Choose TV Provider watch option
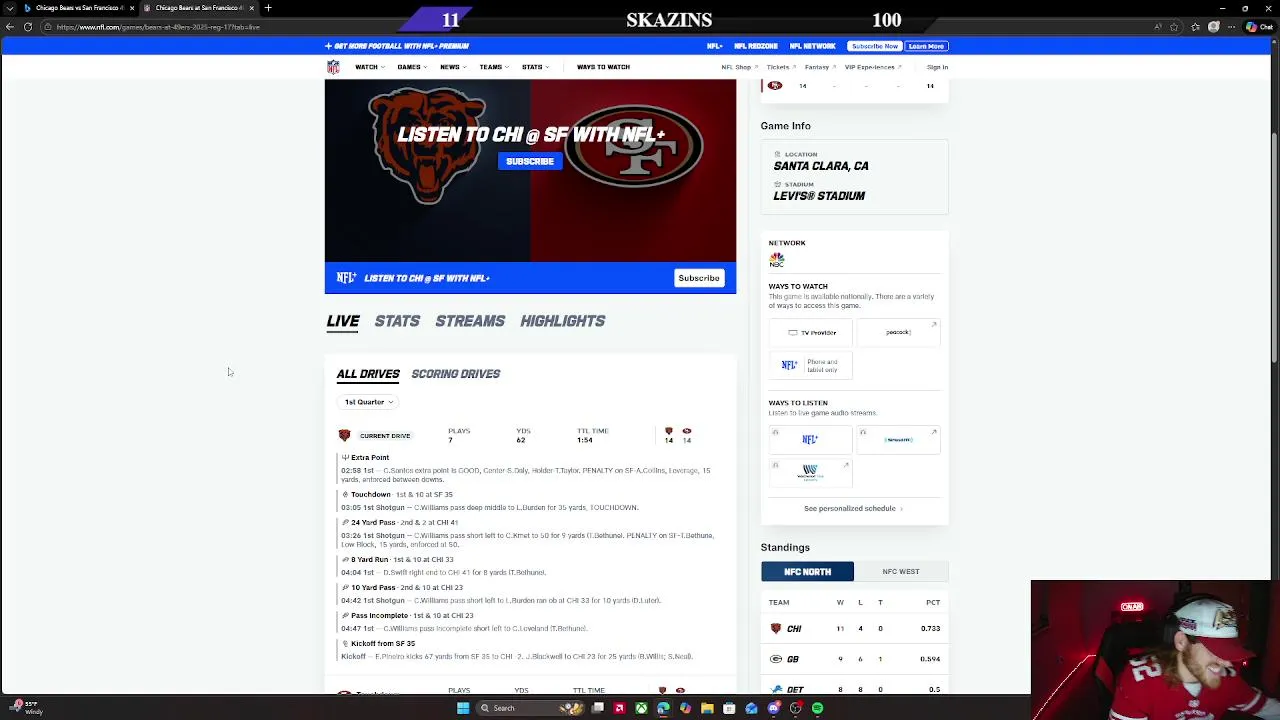 point(811,332)
